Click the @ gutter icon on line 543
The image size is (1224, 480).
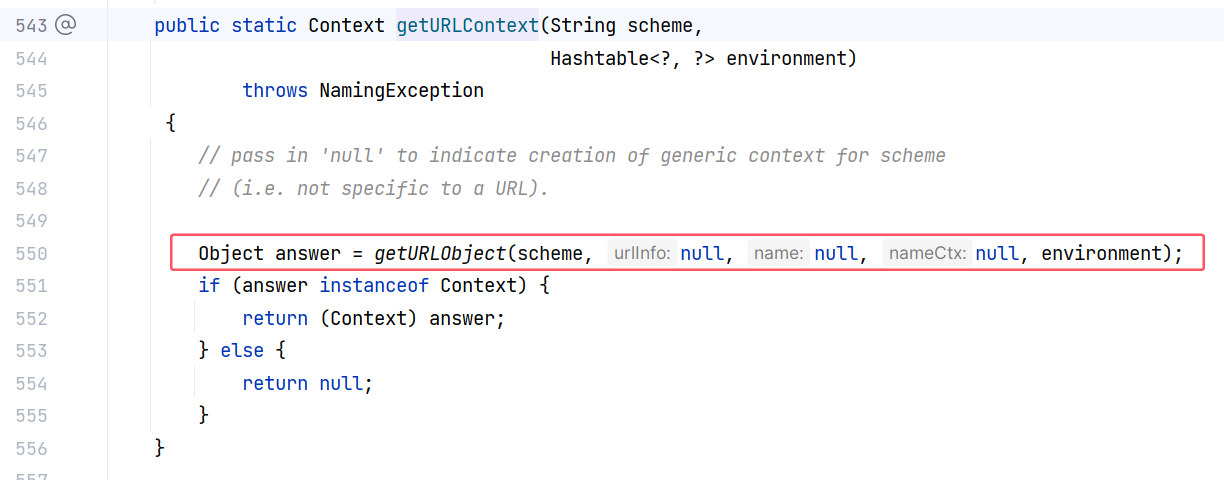pos(65,26)
